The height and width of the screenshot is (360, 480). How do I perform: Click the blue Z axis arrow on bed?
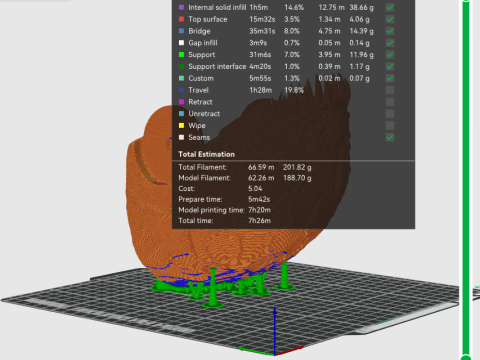coord(275,330)
